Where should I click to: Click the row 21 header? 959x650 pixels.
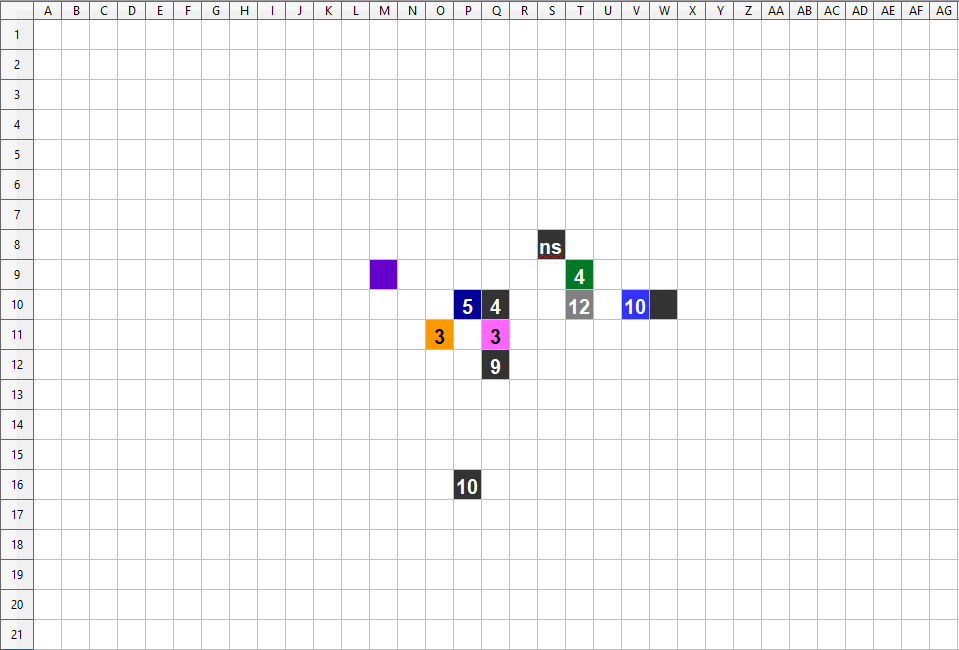[x=16, y=635]
